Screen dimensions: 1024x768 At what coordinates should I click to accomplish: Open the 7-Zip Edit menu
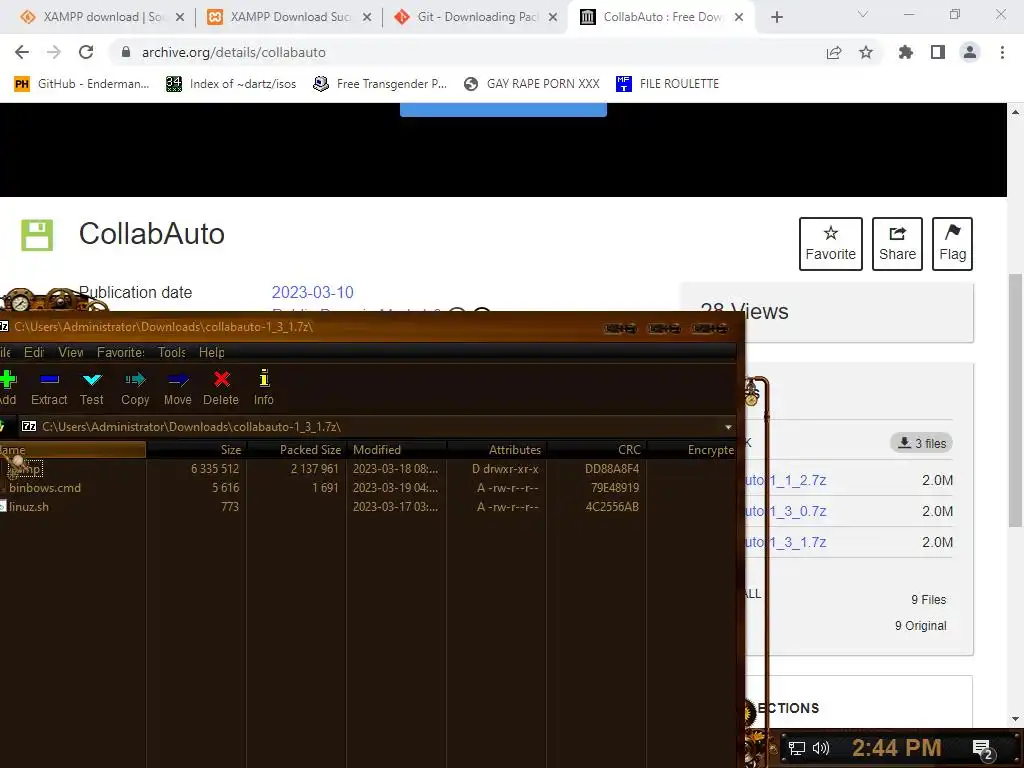[34, 353]
